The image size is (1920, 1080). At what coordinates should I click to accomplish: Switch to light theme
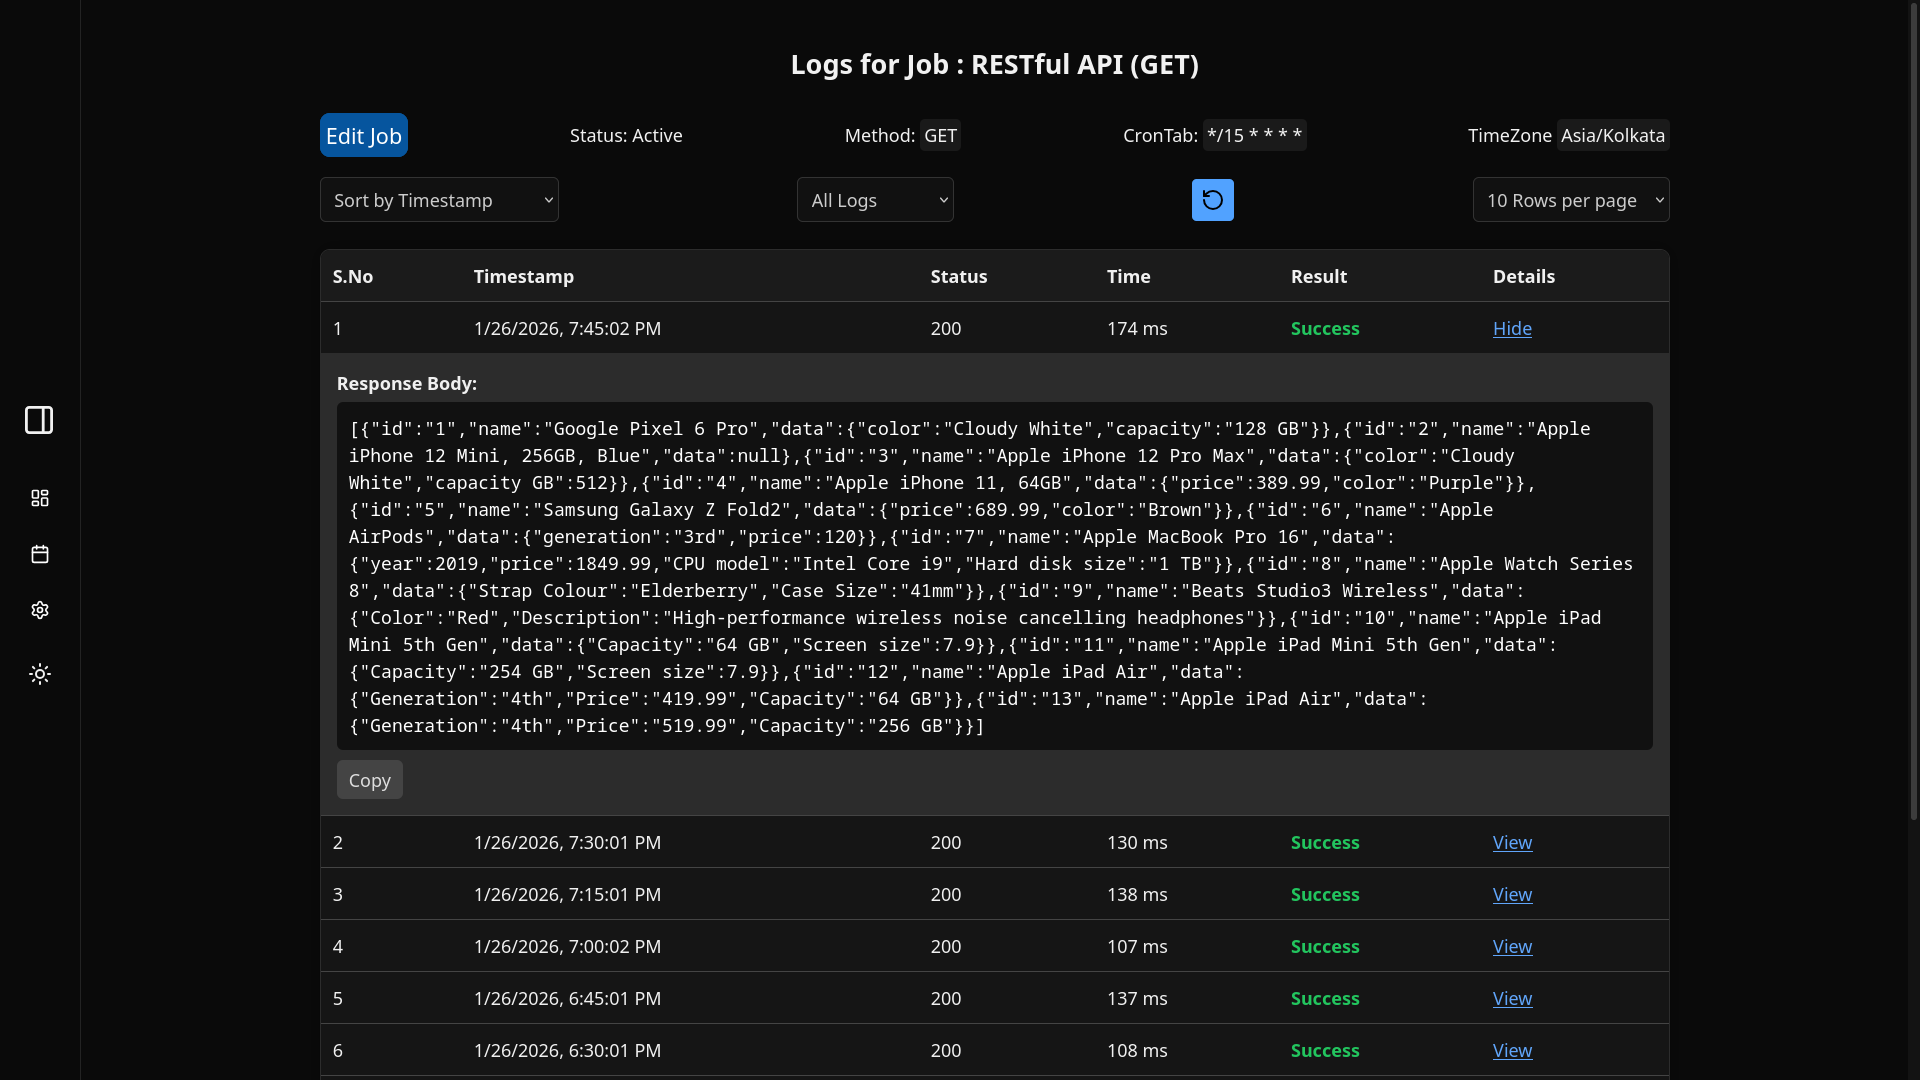click(39, 673)
